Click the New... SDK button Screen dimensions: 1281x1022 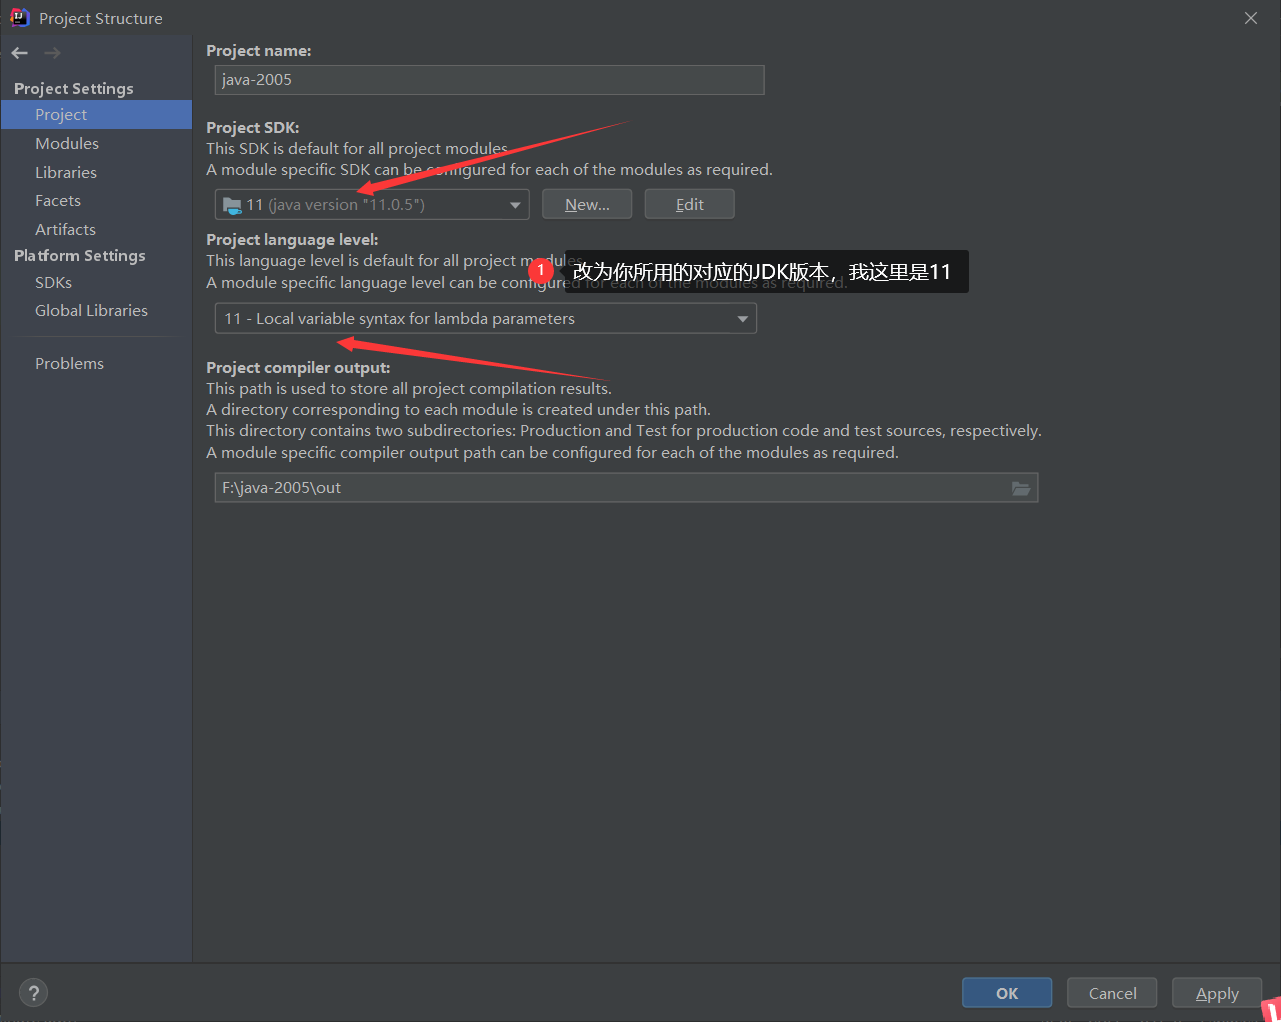[x=587, y=203]
